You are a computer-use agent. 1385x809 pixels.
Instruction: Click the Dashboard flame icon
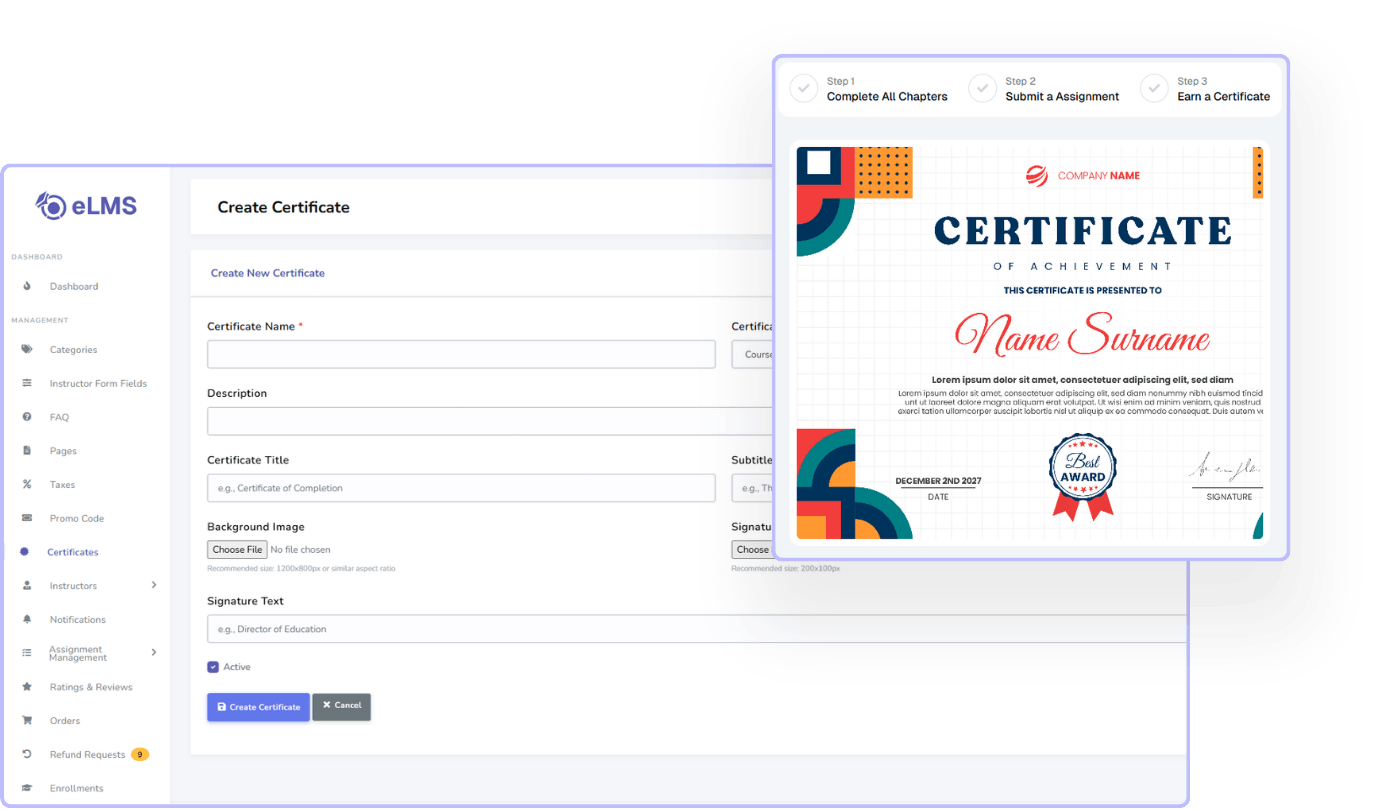point(27,286)
